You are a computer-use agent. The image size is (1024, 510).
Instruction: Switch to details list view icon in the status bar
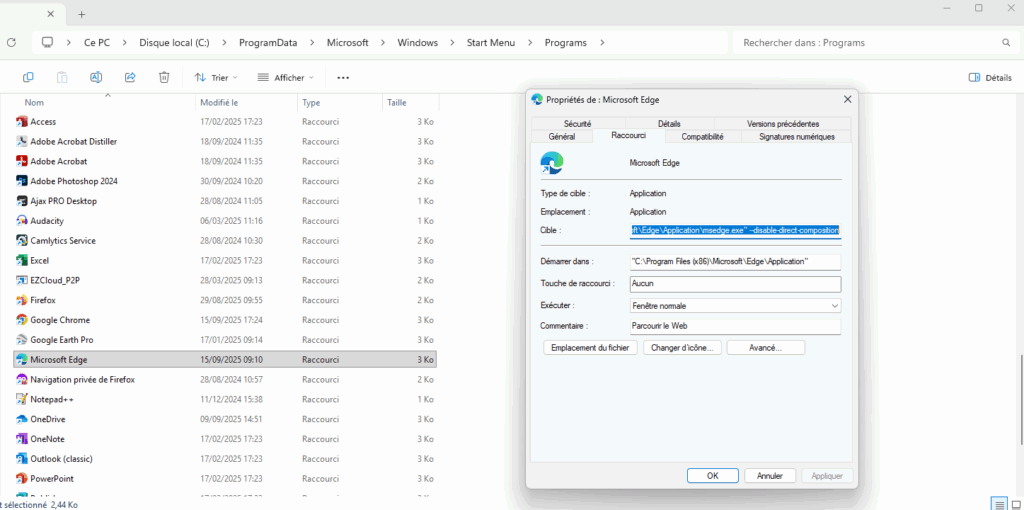[998, 504]
